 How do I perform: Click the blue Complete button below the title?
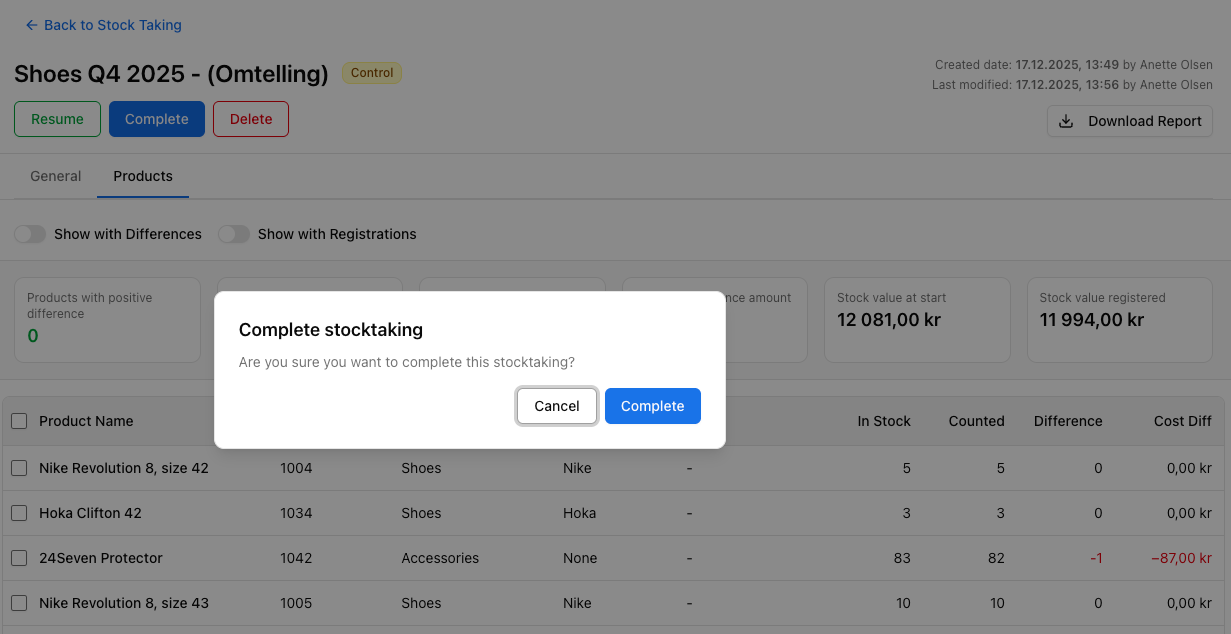tap(157, 119)
